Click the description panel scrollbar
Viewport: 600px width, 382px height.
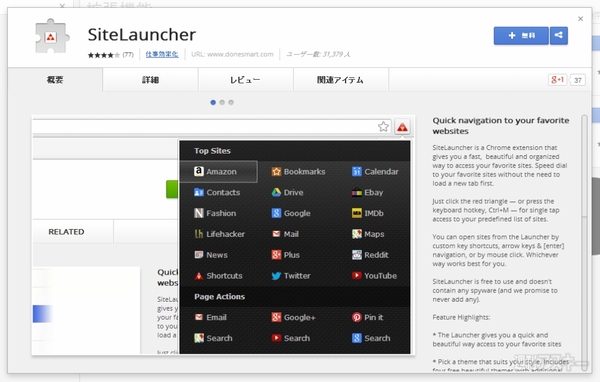click(x=584, y=242)
